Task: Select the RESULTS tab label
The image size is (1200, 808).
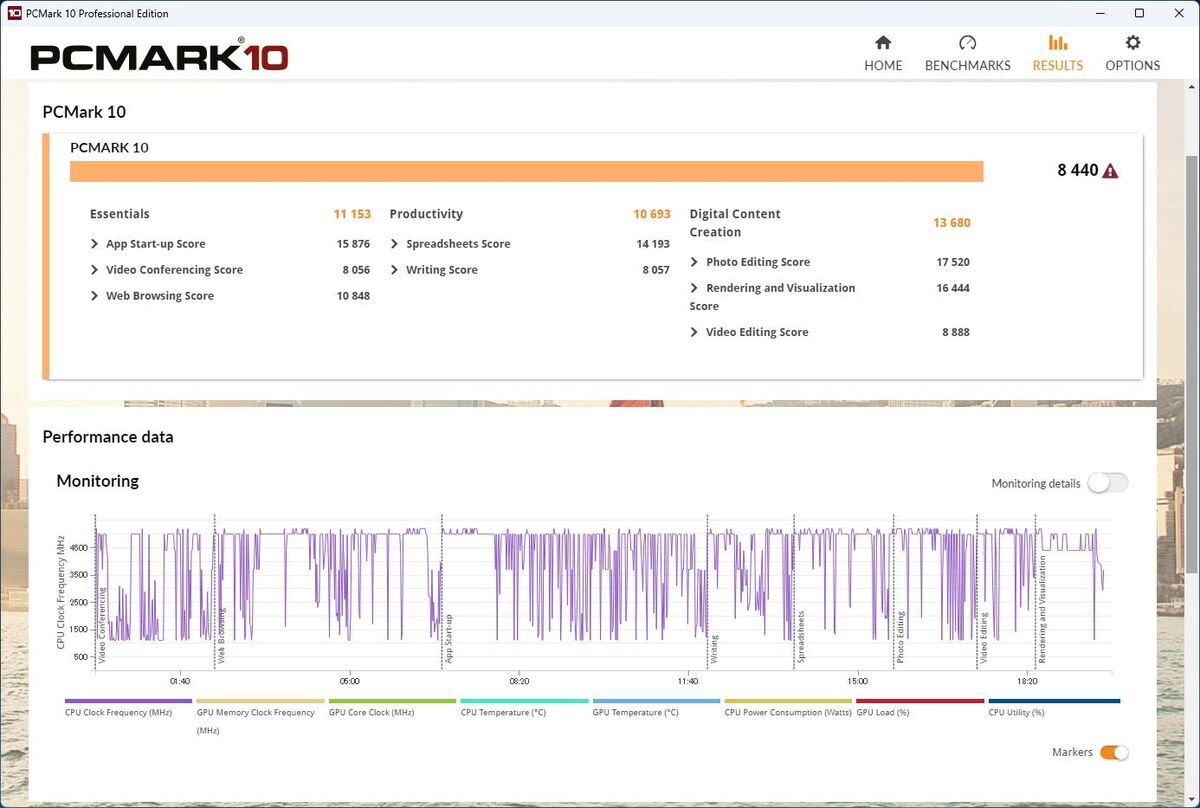Action: tap(1057, 65)
